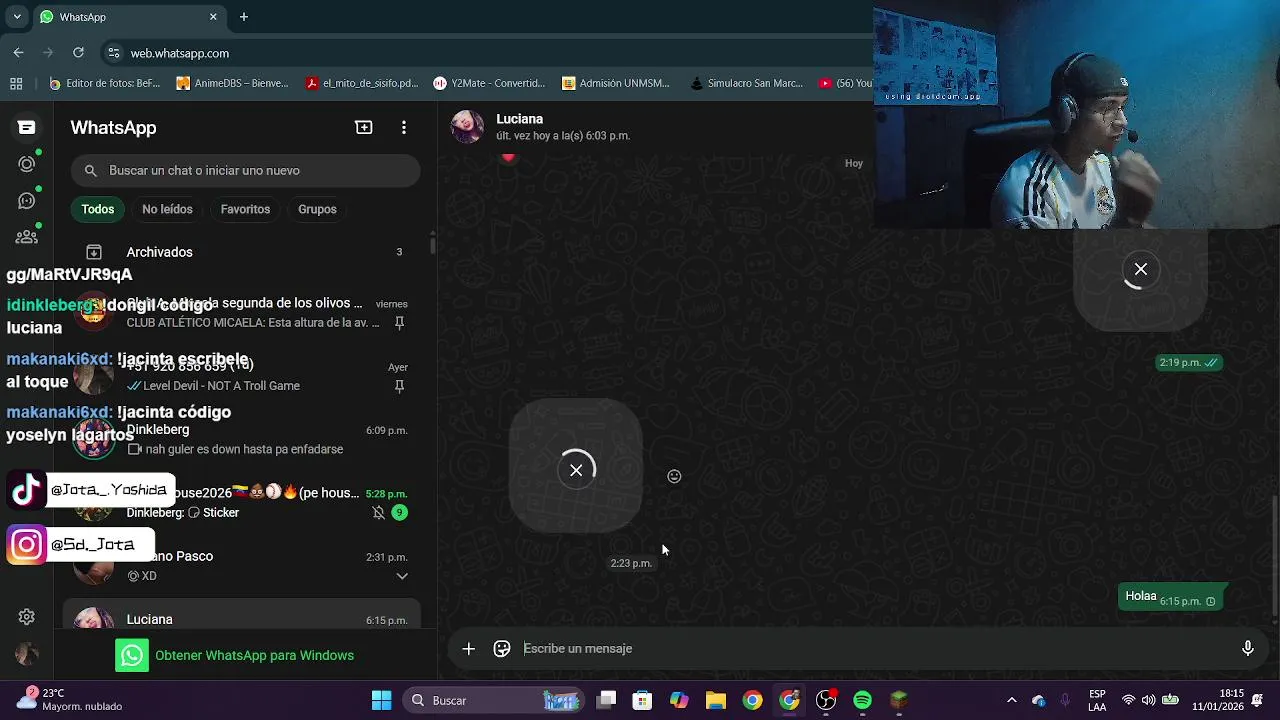Open the Communities icon in sidebar
Screen dimensions: 1280x720
[27, 237]
